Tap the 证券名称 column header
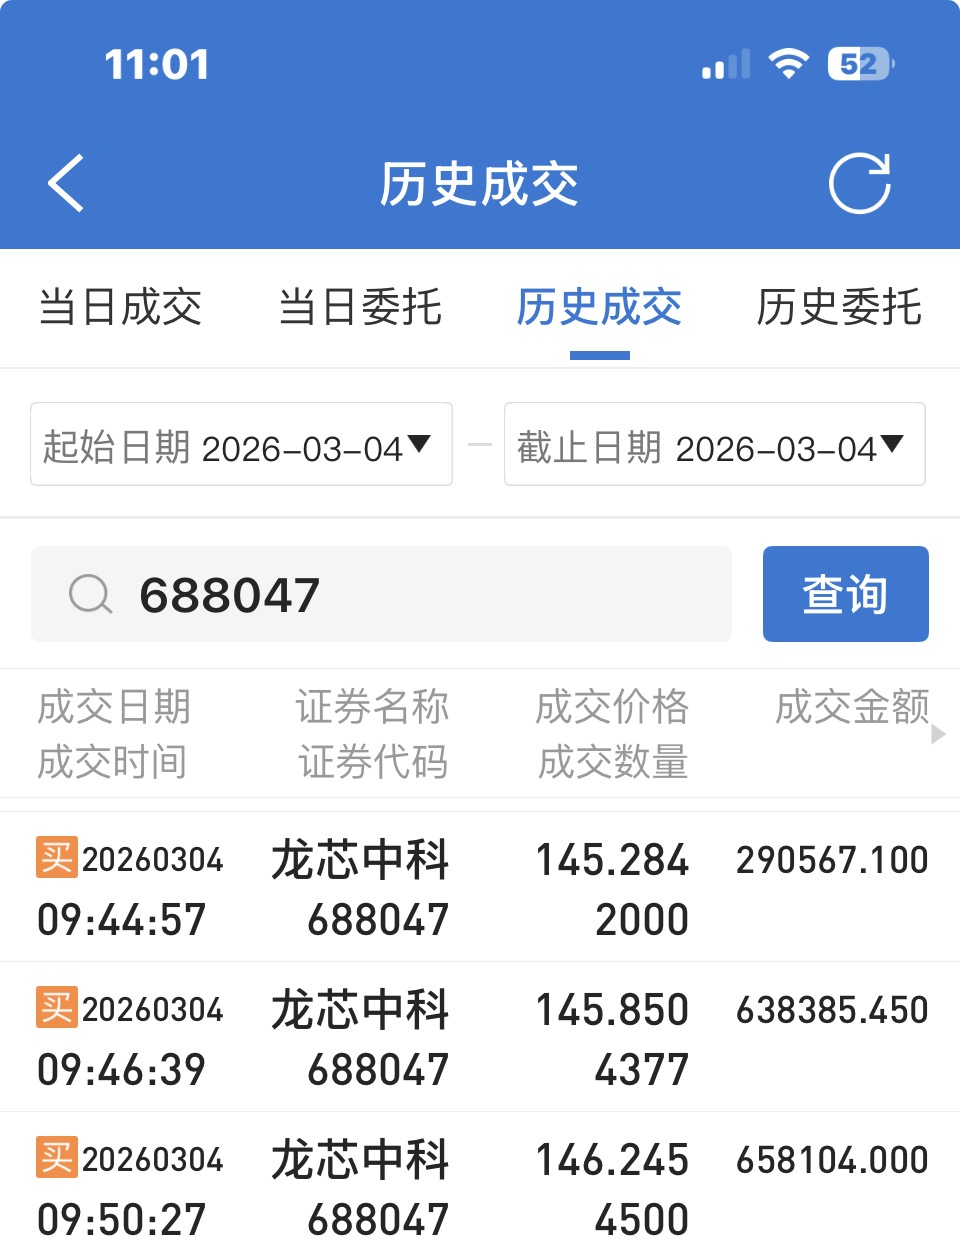The width and height of the screenshot is (960, 1251). pyautogui.click(x=373, y=707)
